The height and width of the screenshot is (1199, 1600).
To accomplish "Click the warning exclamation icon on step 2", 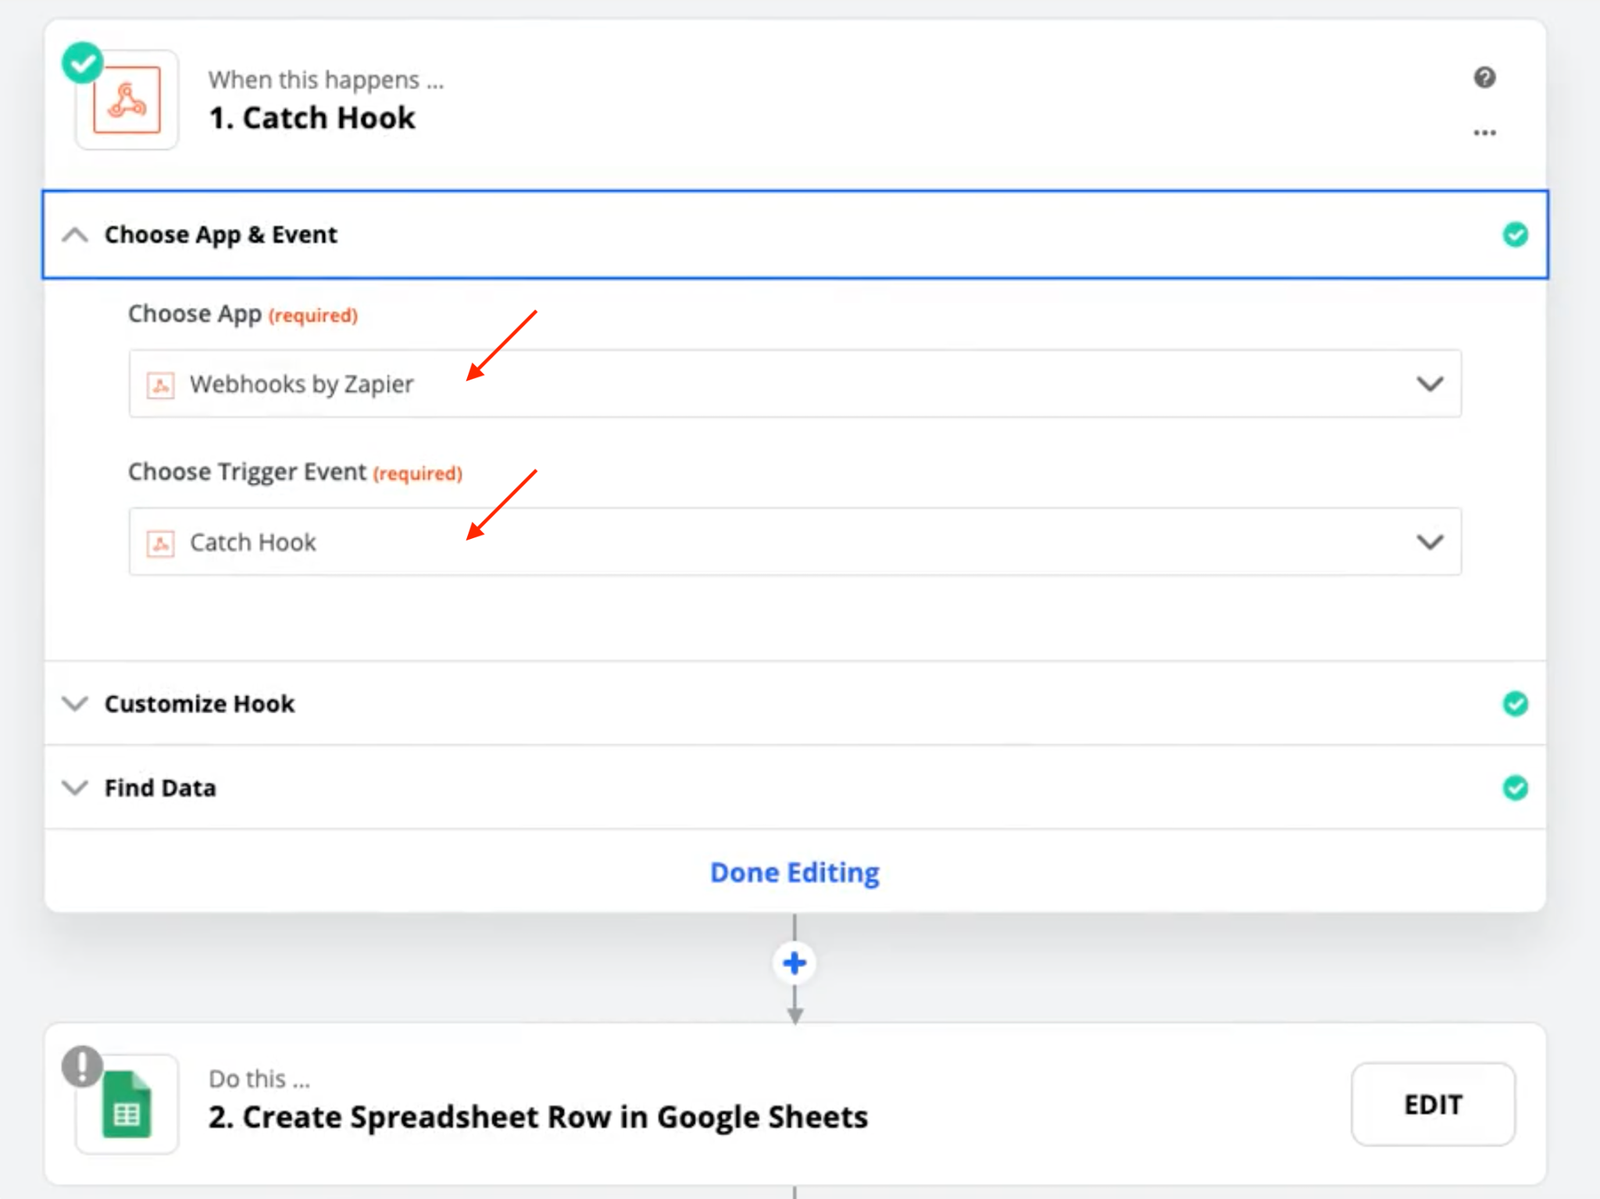I will [82, 1066].
